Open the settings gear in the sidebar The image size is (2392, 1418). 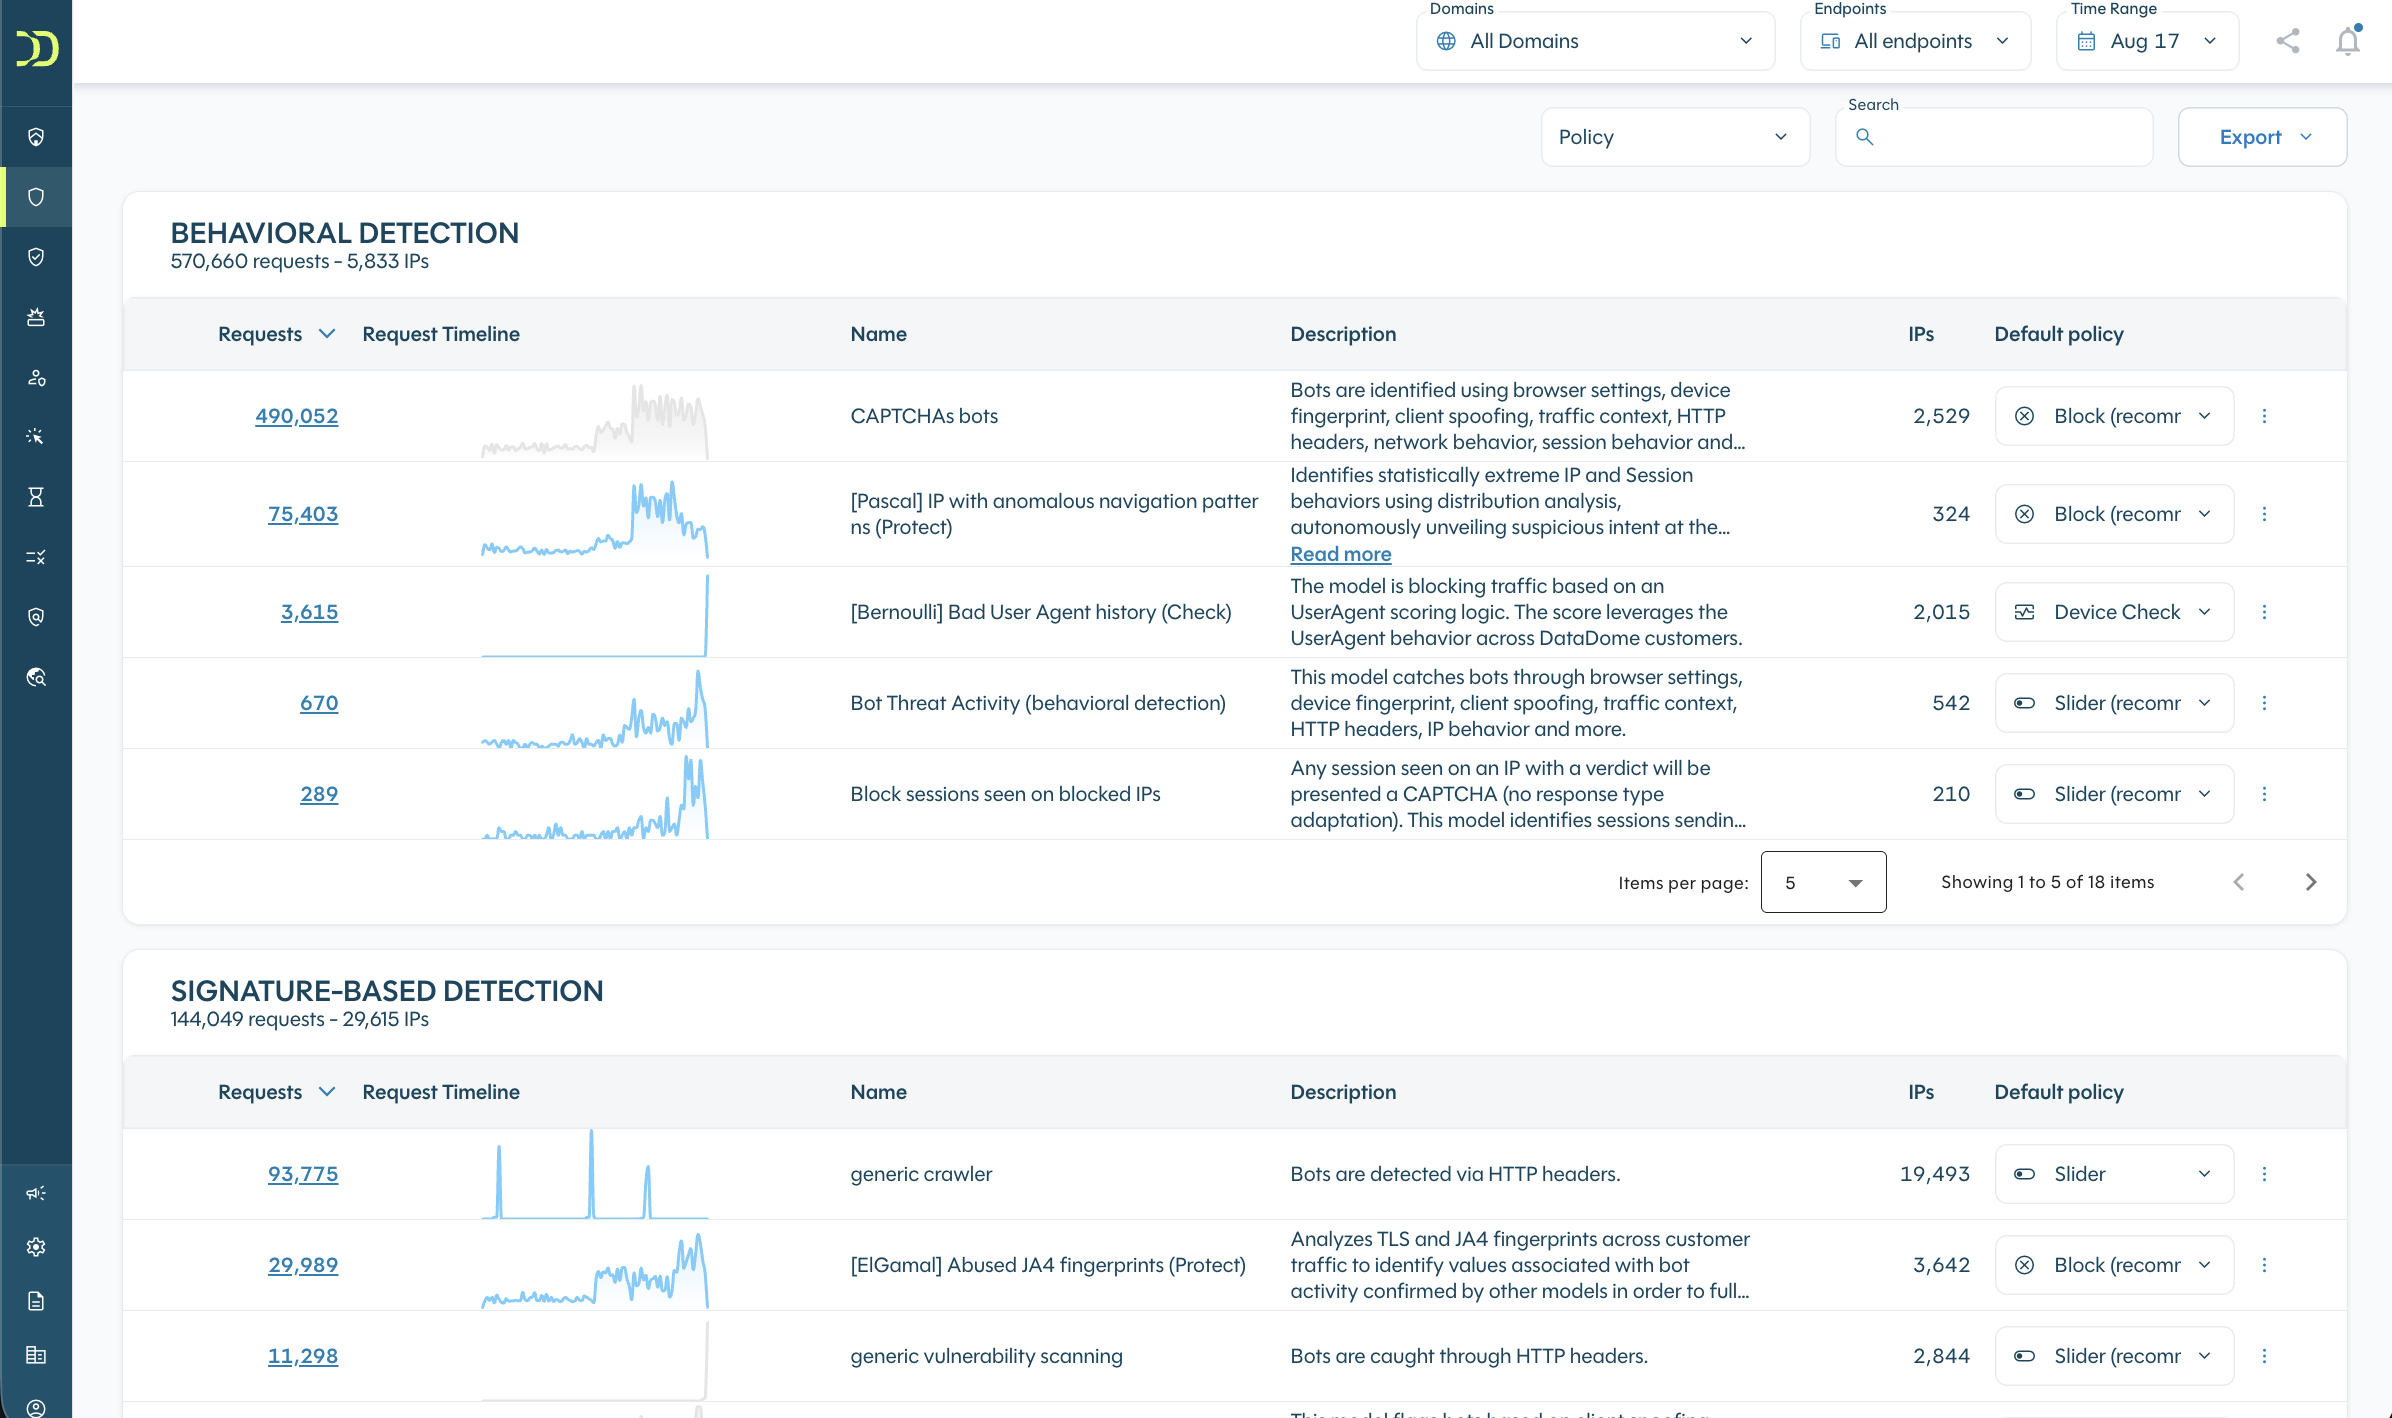[36, 1247]
